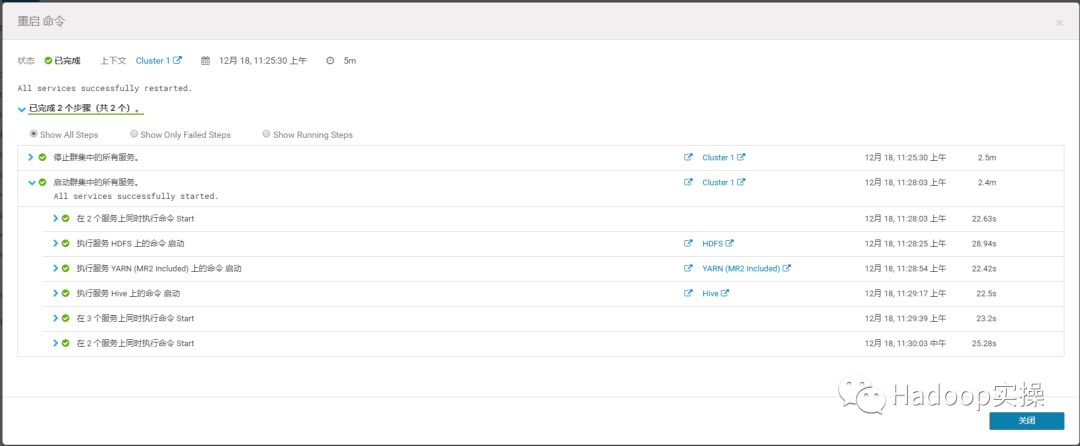The image size is (1080, 446).
Task: Click external link icon beside YARN row
Action: (x=688, y=268)
